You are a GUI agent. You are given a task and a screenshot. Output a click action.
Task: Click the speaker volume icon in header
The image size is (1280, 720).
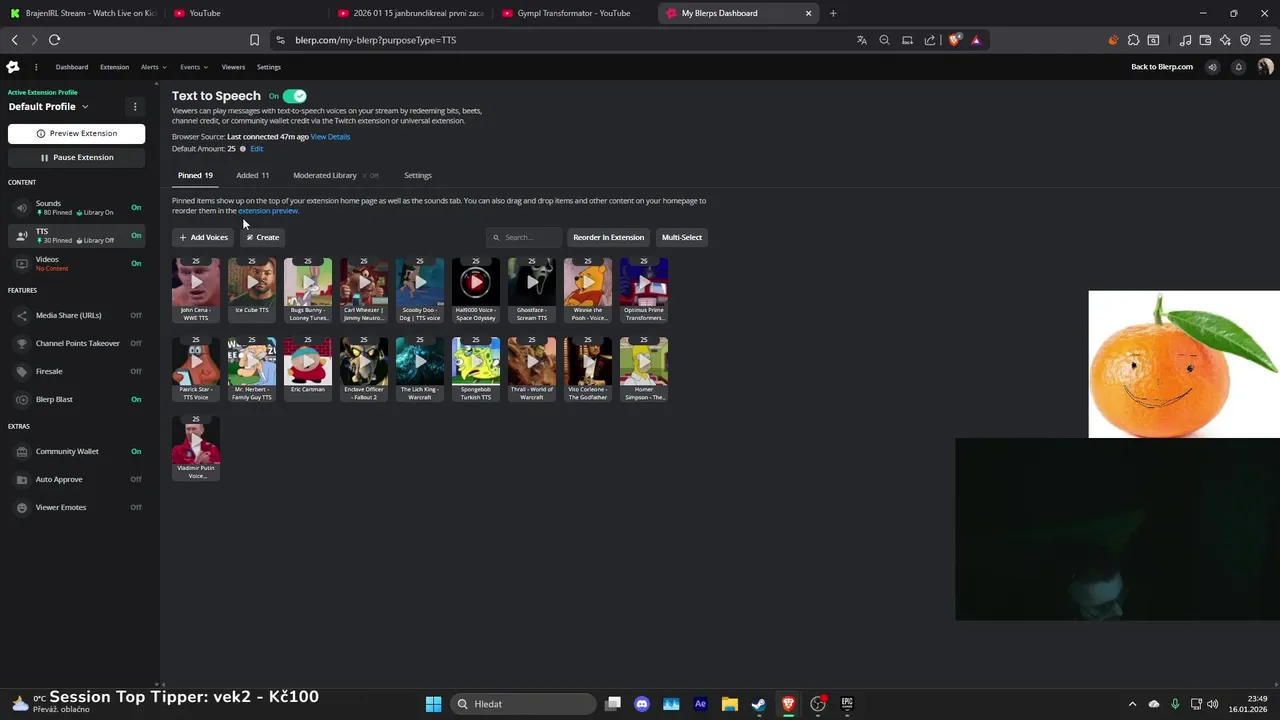[1212, 67]
